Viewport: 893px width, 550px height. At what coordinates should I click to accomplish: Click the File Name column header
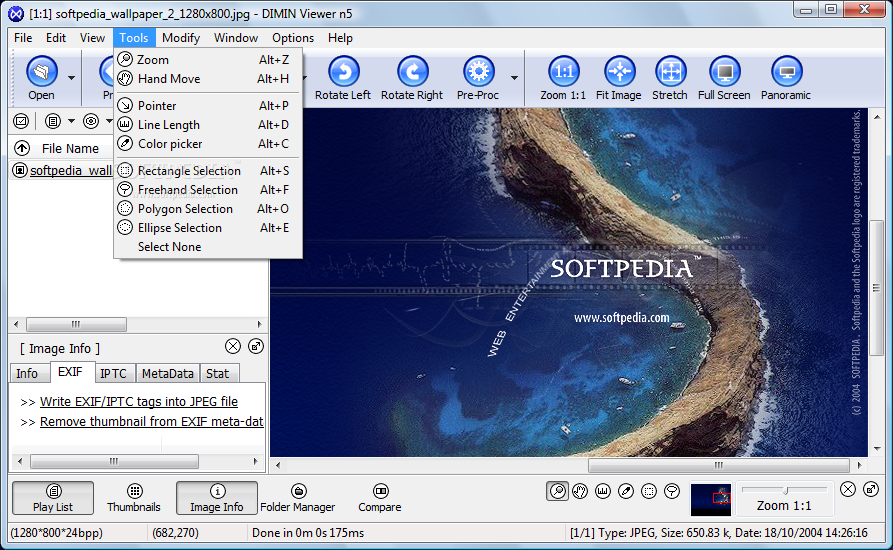tap(70, 149)
